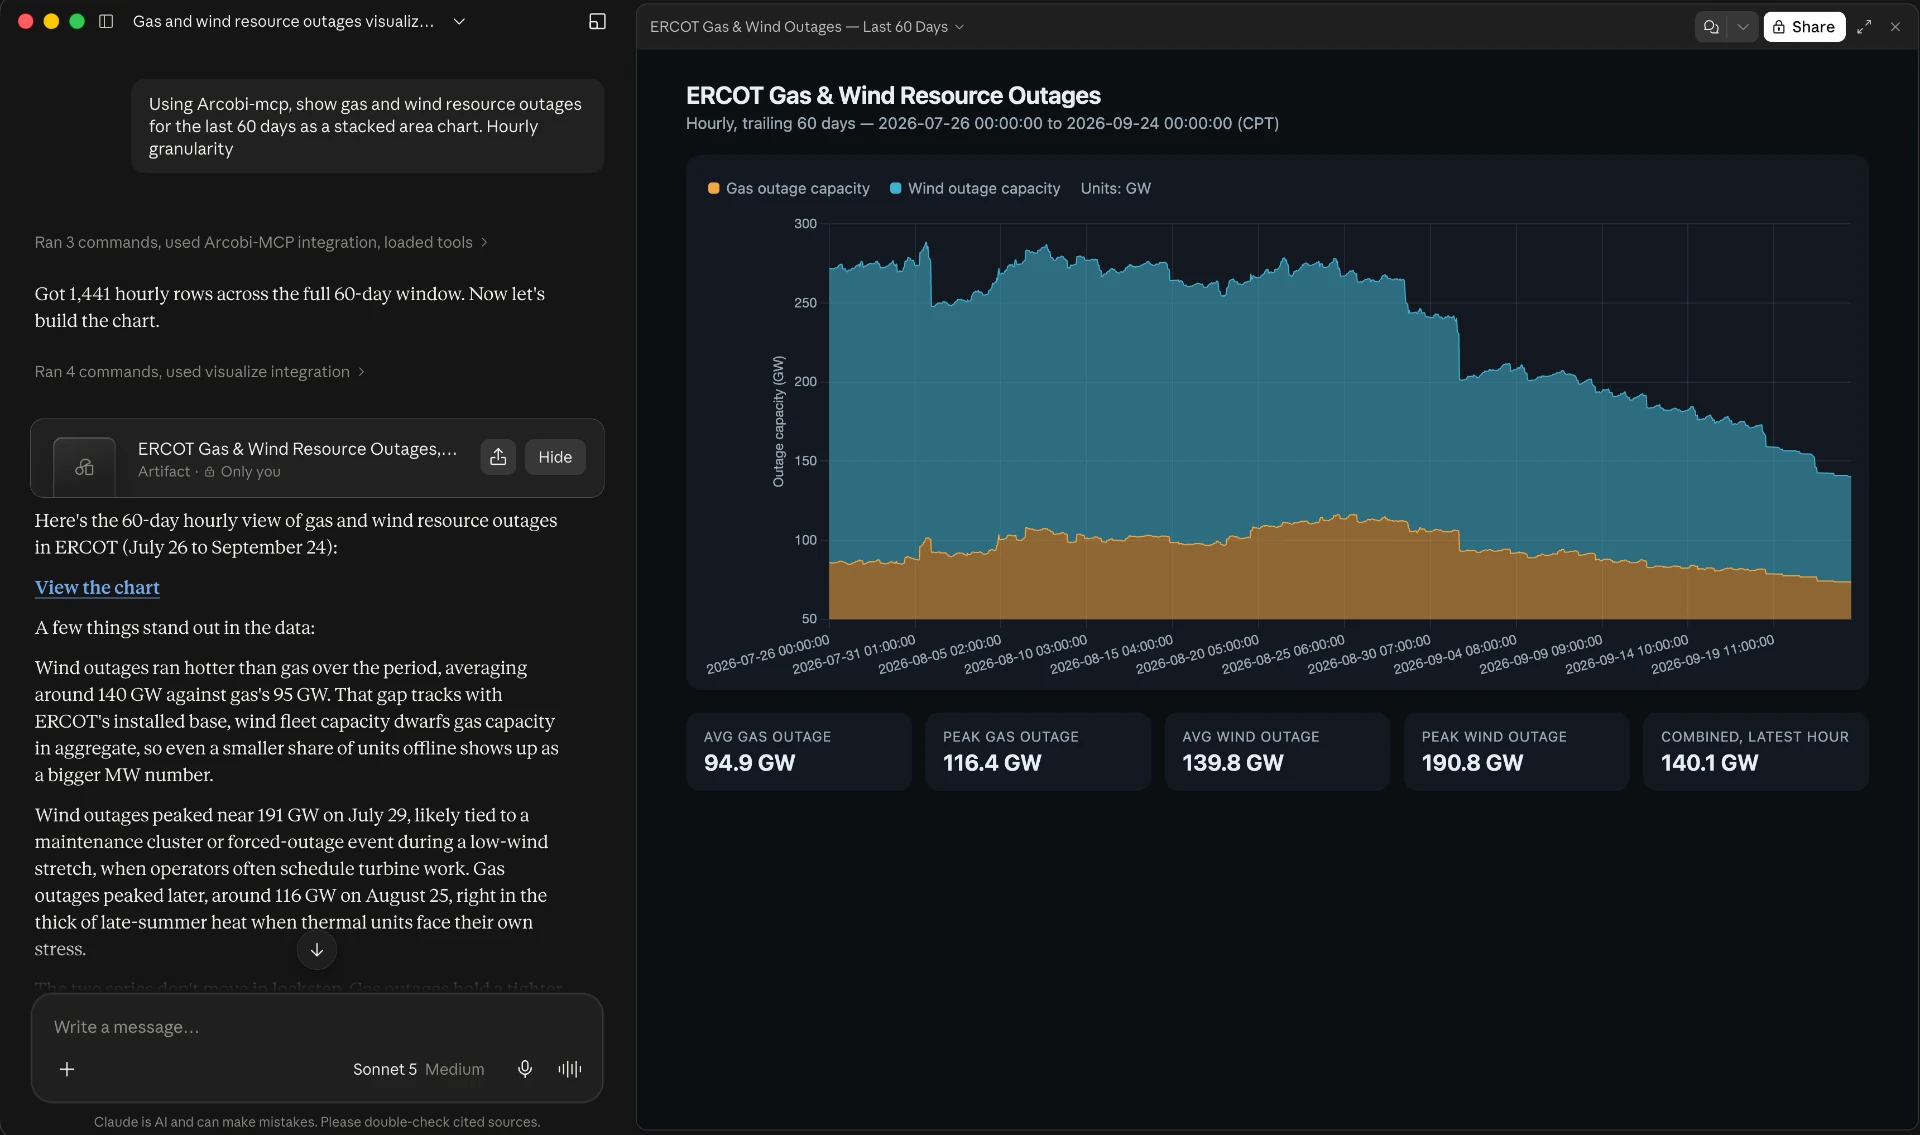Click the 'Units: GW' legend label
1920x1135 pixels.
tap(1115, 188)
